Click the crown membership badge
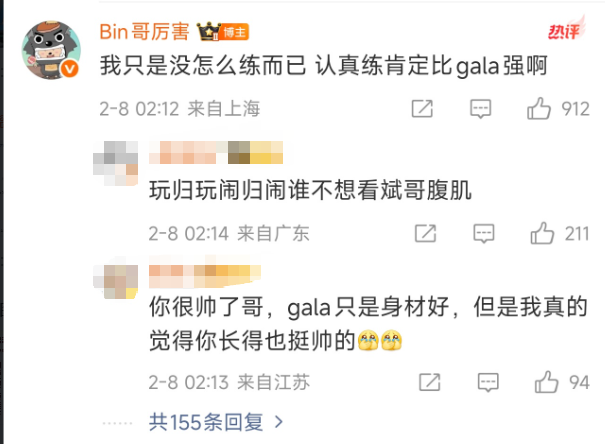Screen dimensions: 605x444 [208, 32]
